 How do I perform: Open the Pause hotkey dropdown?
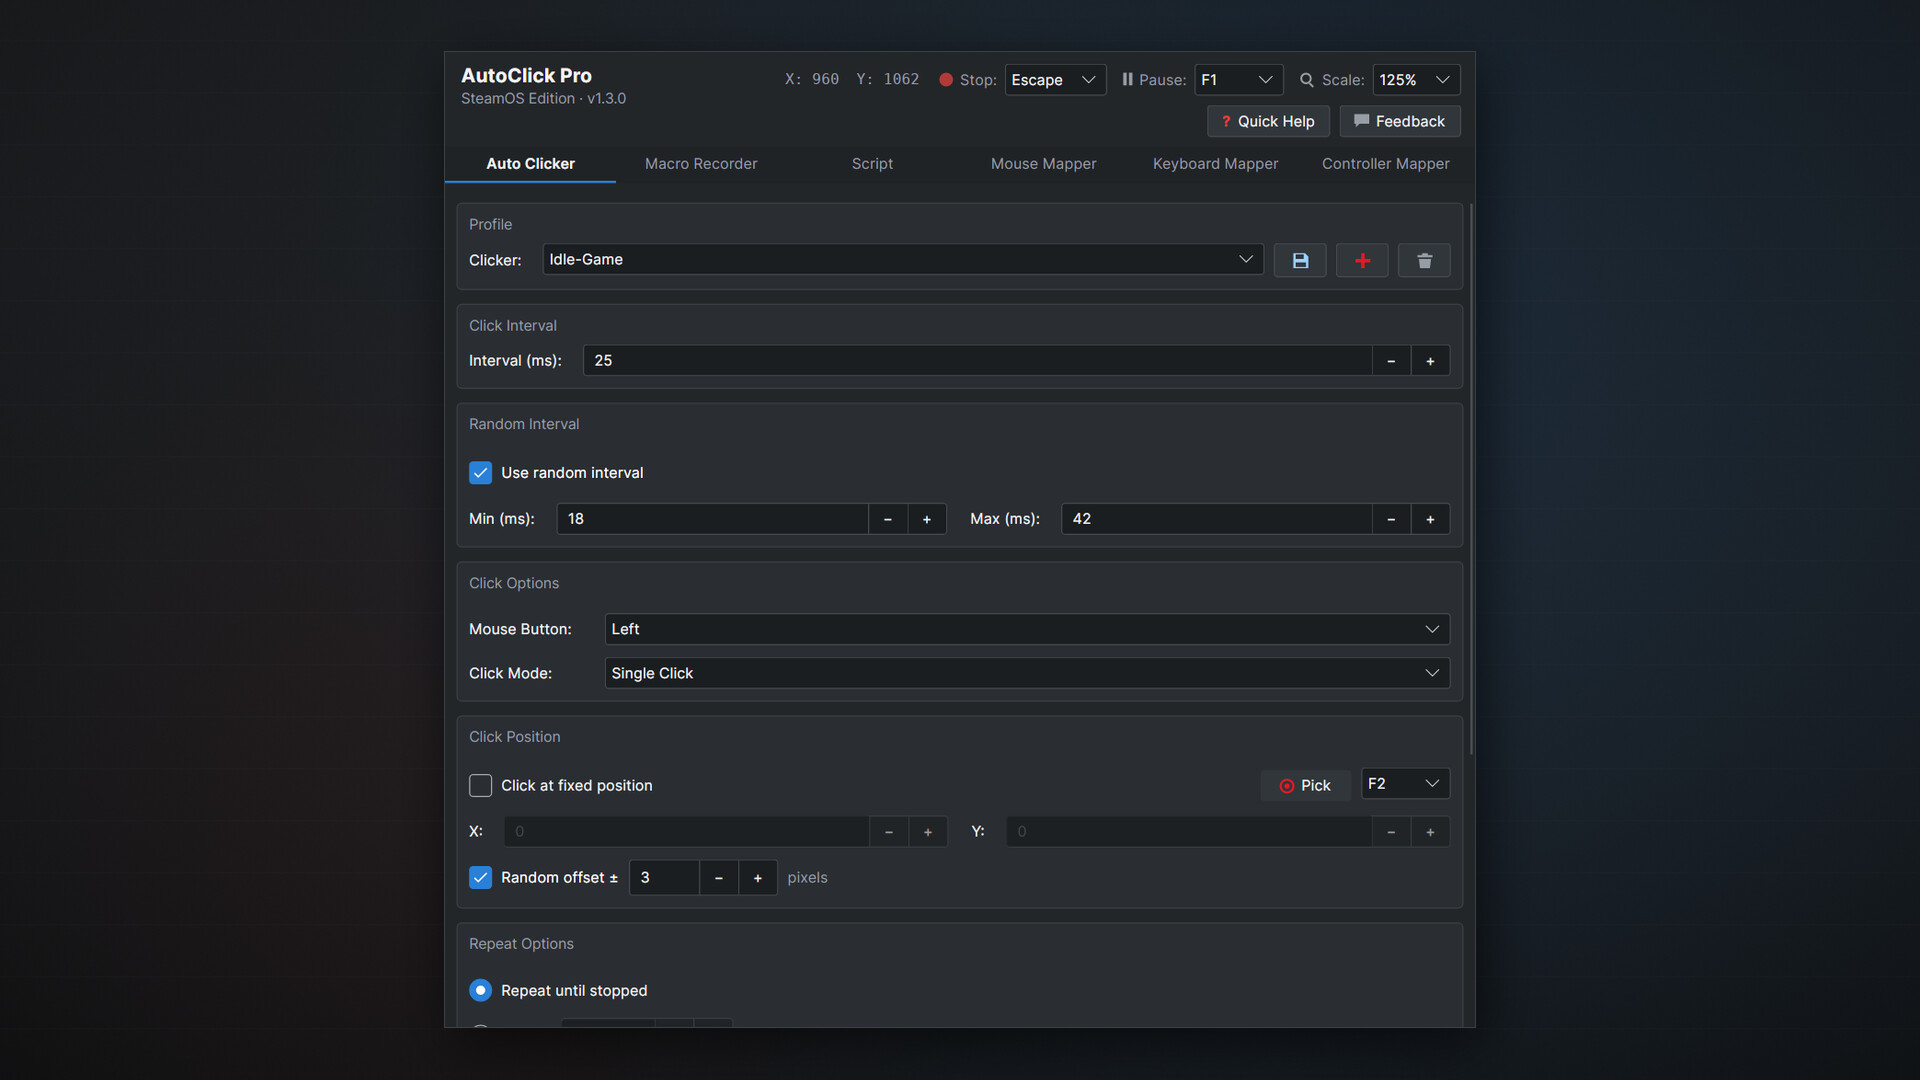(1238, 80)
